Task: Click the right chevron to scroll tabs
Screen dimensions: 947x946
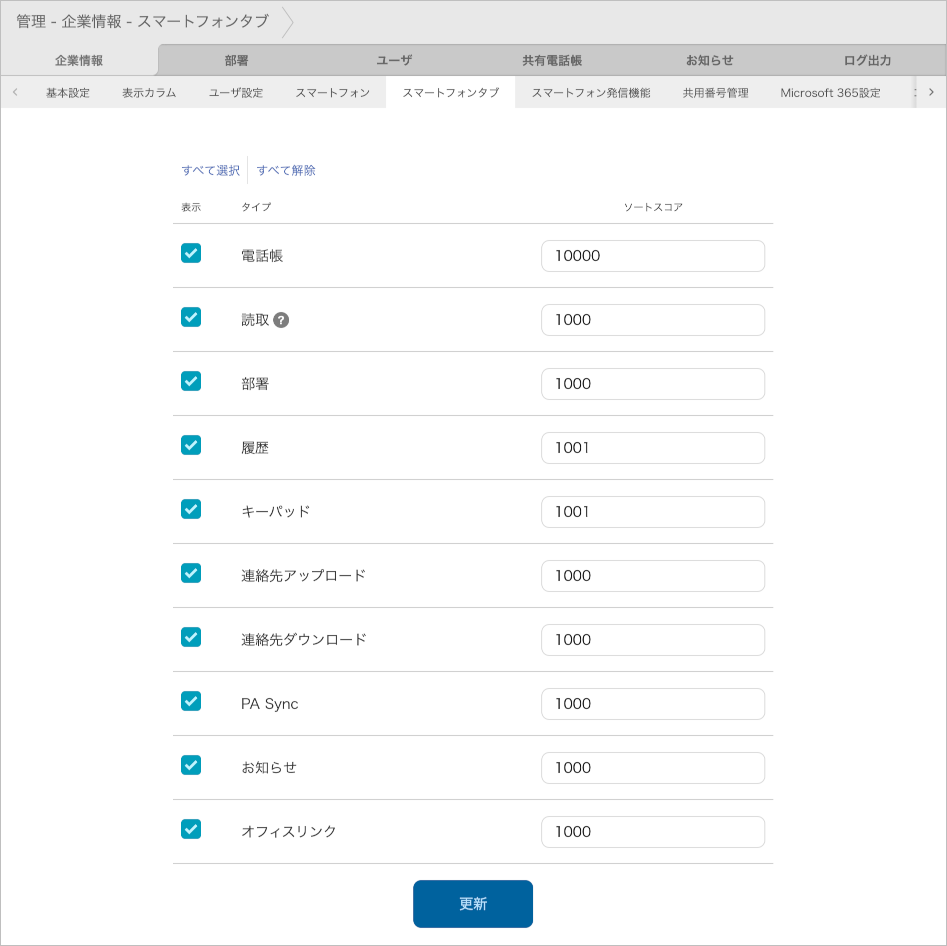Action: pyautogui.click(x=932, y=91)
